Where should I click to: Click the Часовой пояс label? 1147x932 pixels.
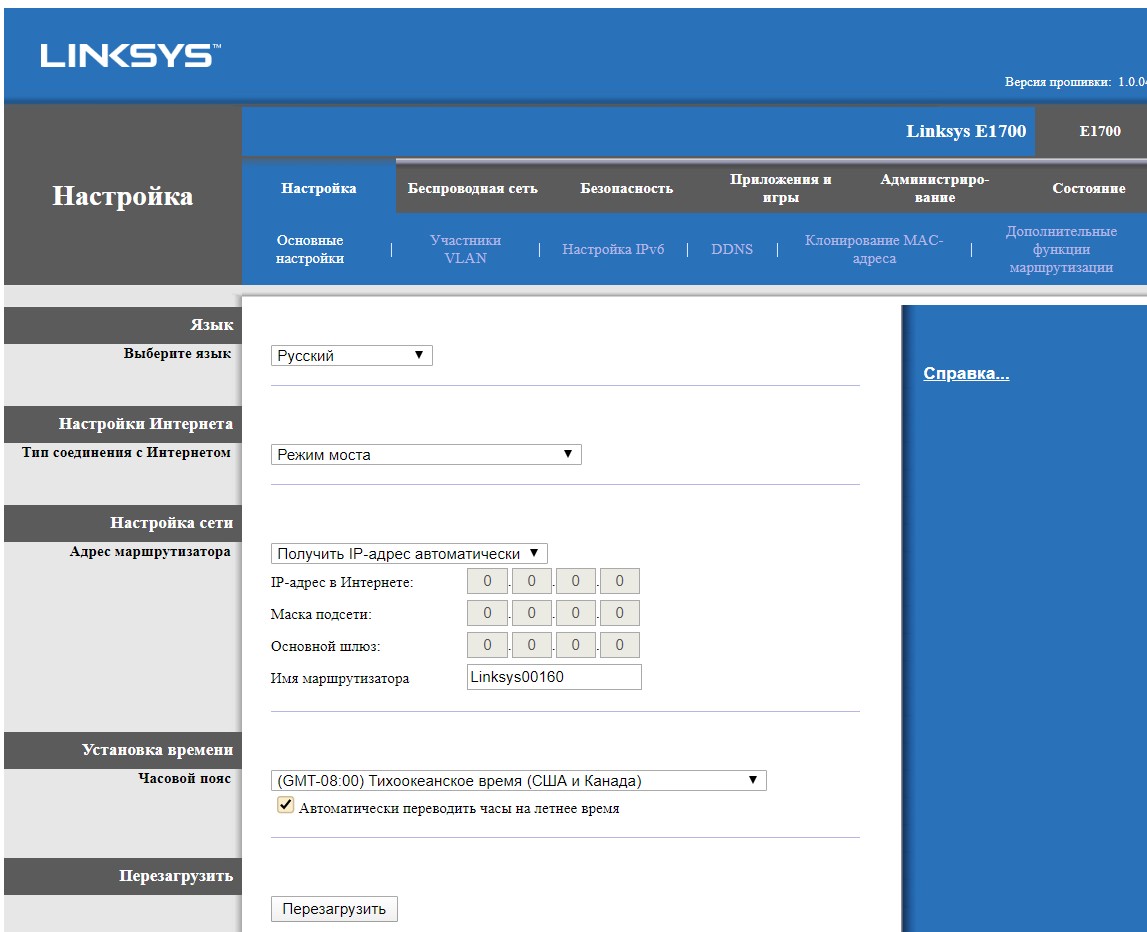coord(184,778)
